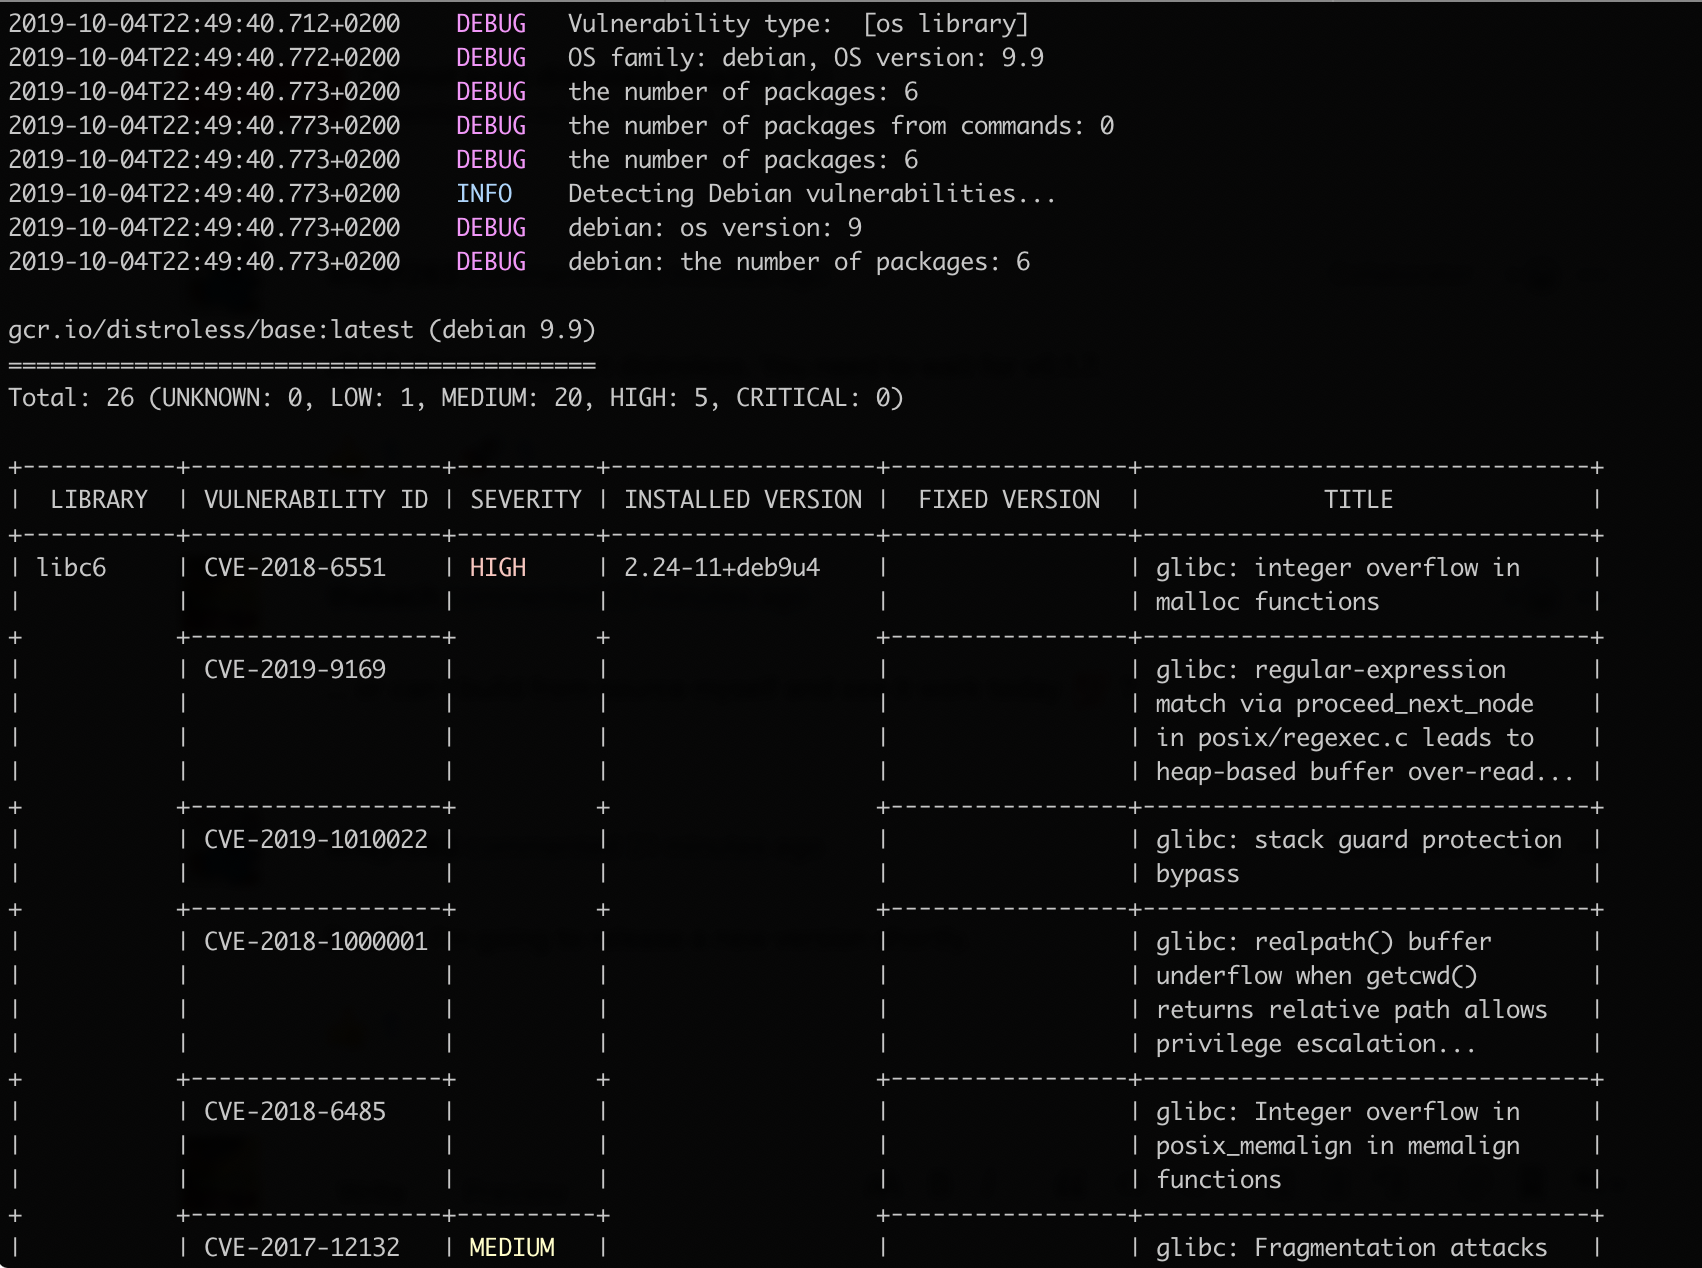Image resolution: width=1702 pixels, height=1268 pixels.
Task: Click the LIBRARY column header
Action: click(99, 500)
